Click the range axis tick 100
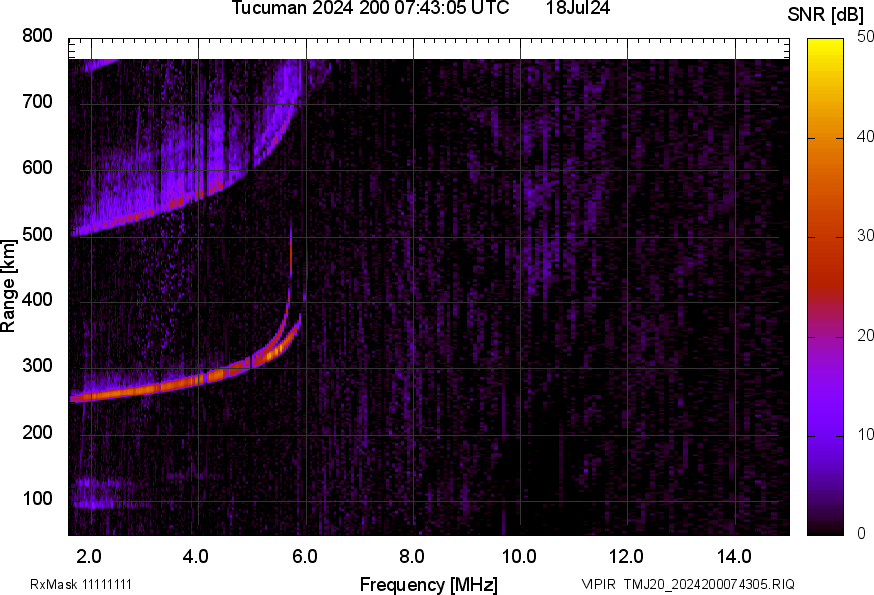 (x=37, y=498)
